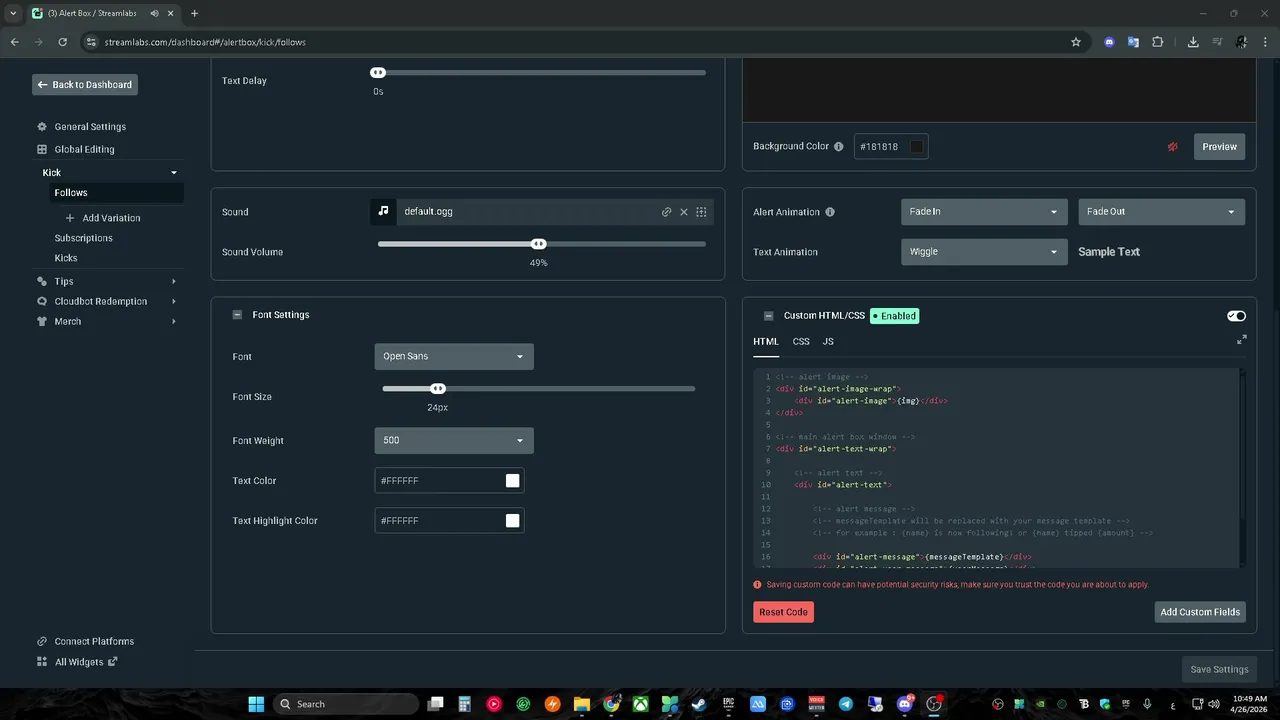
Task: Open the Font Weight dropdown showing 500
Action: click(x=454, y=441)
